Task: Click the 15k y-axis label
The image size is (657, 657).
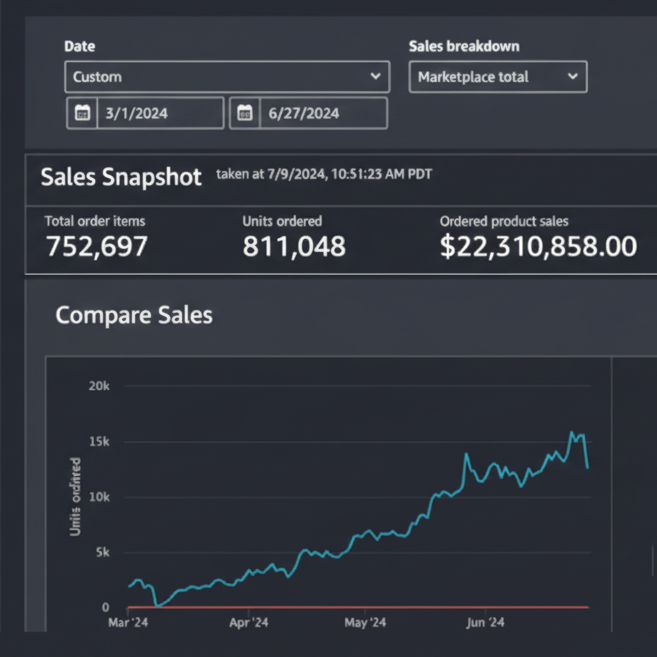Action: tap(99, 442)
